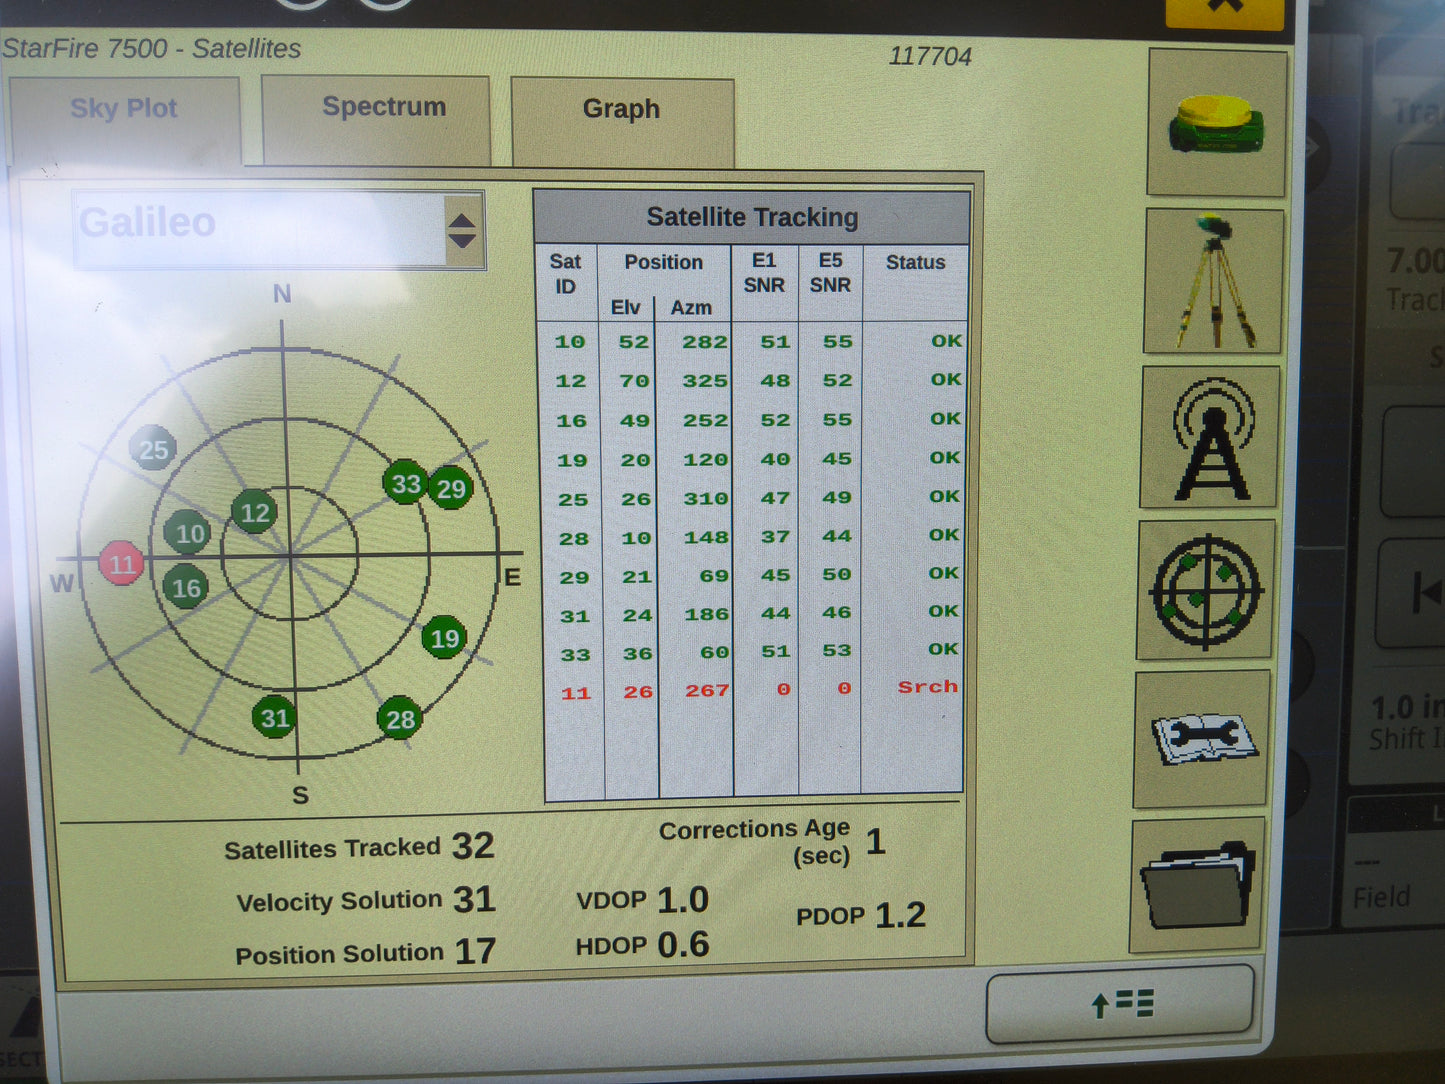1445x1084 pixels.
Task: Click the Elv column header
Action: click(x=626, y=308)
